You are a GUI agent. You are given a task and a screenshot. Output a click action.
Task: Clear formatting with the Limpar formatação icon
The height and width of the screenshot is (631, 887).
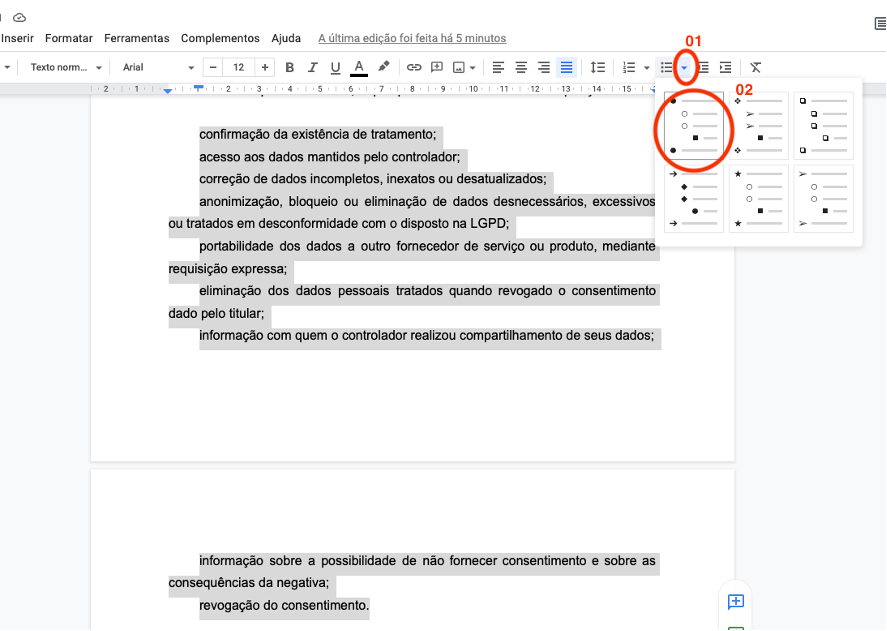pos(755,67)
